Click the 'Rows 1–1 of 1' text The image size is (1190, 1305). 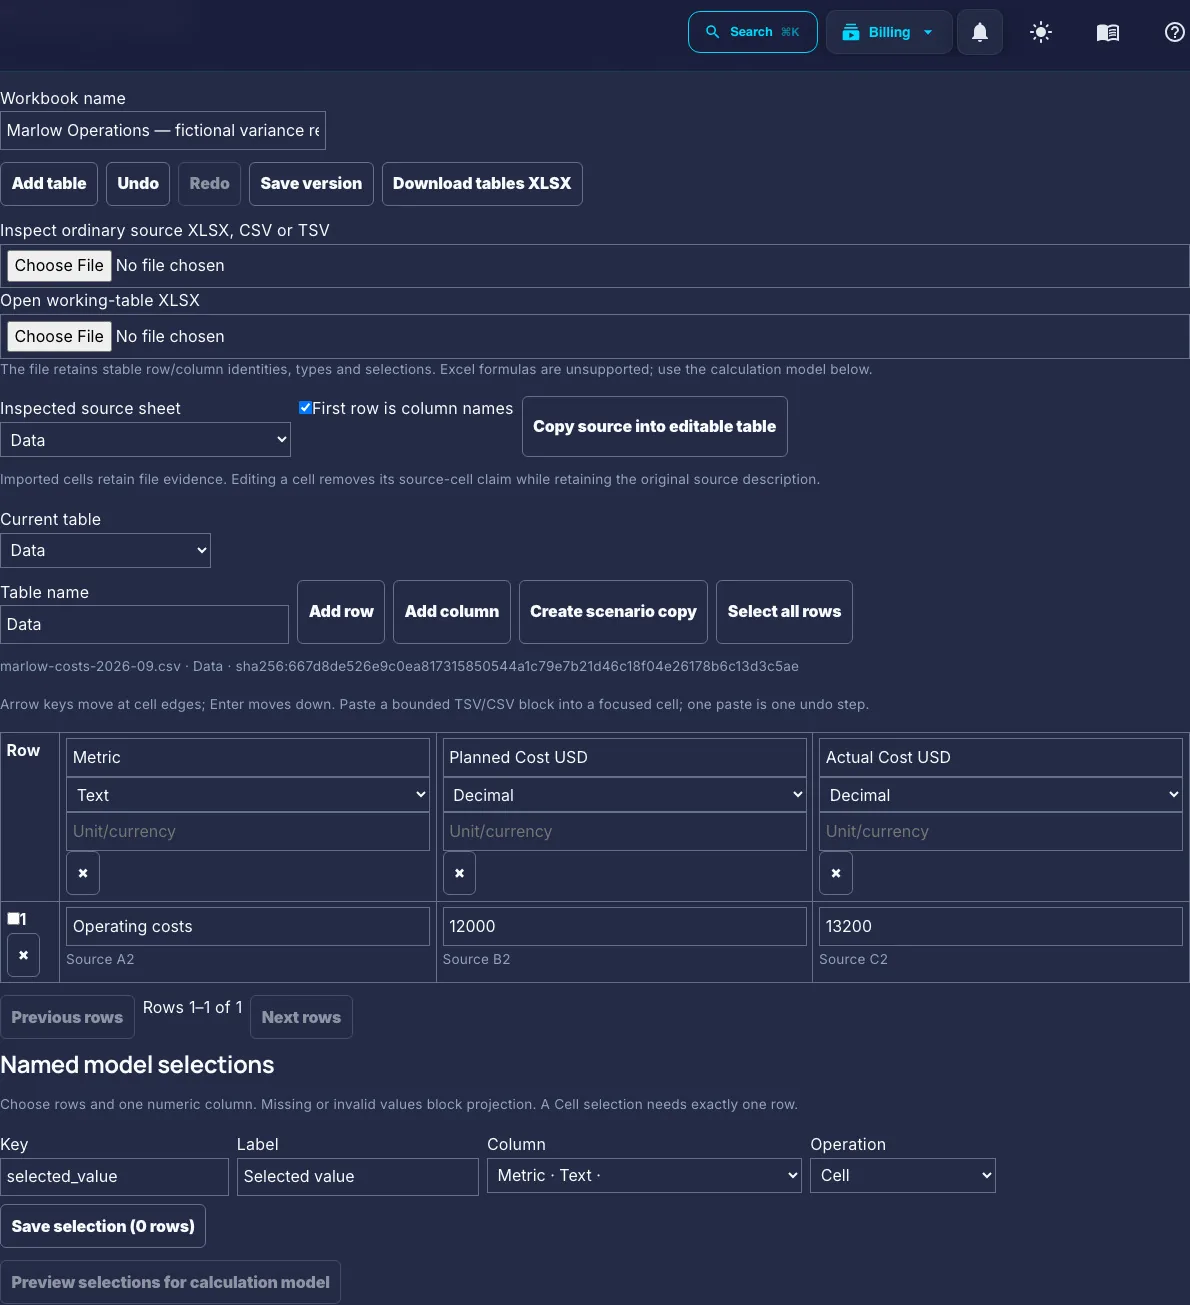192,1007
